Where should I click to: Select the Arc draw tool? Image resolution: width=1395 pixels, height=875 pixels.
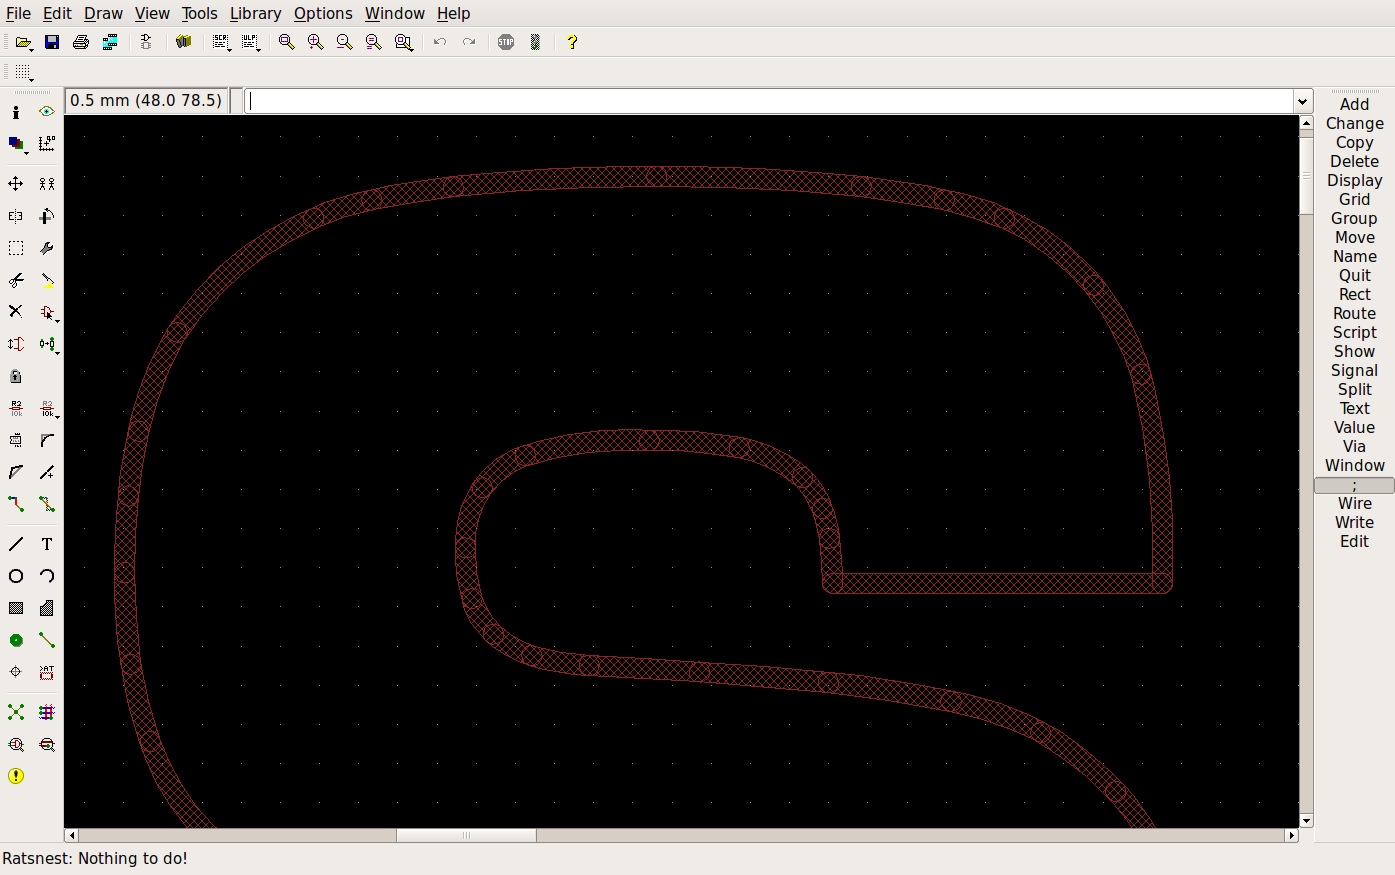pos(47,576)
